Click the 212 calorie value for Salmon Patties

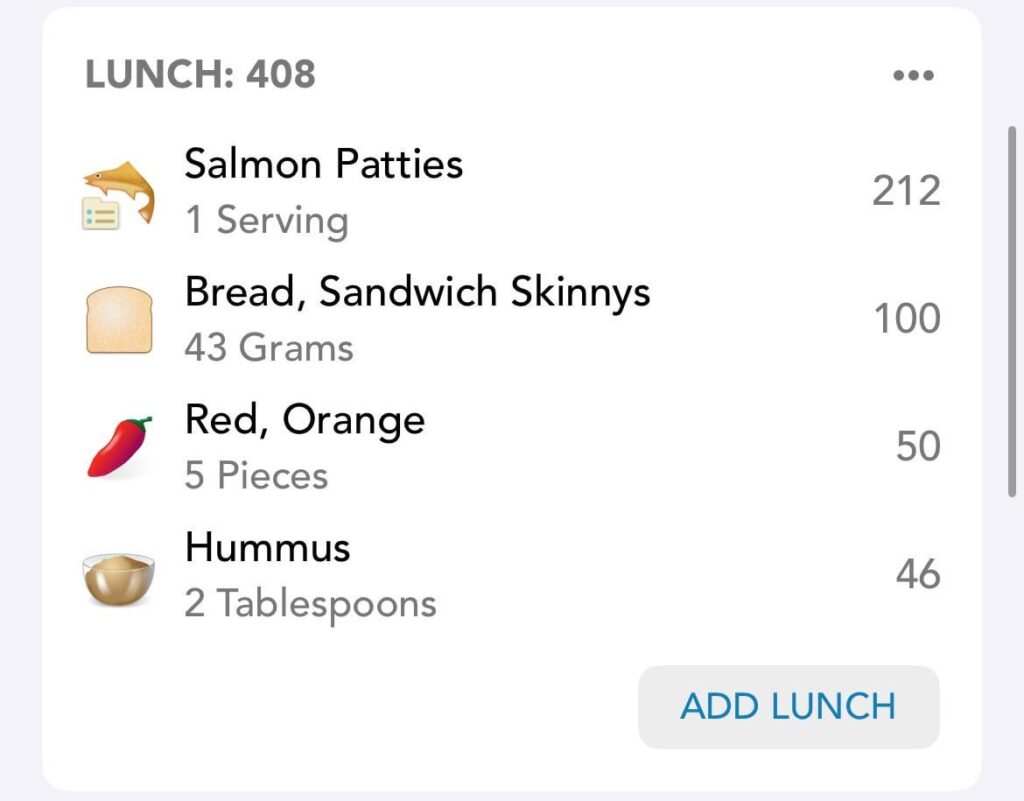point(906,190)
